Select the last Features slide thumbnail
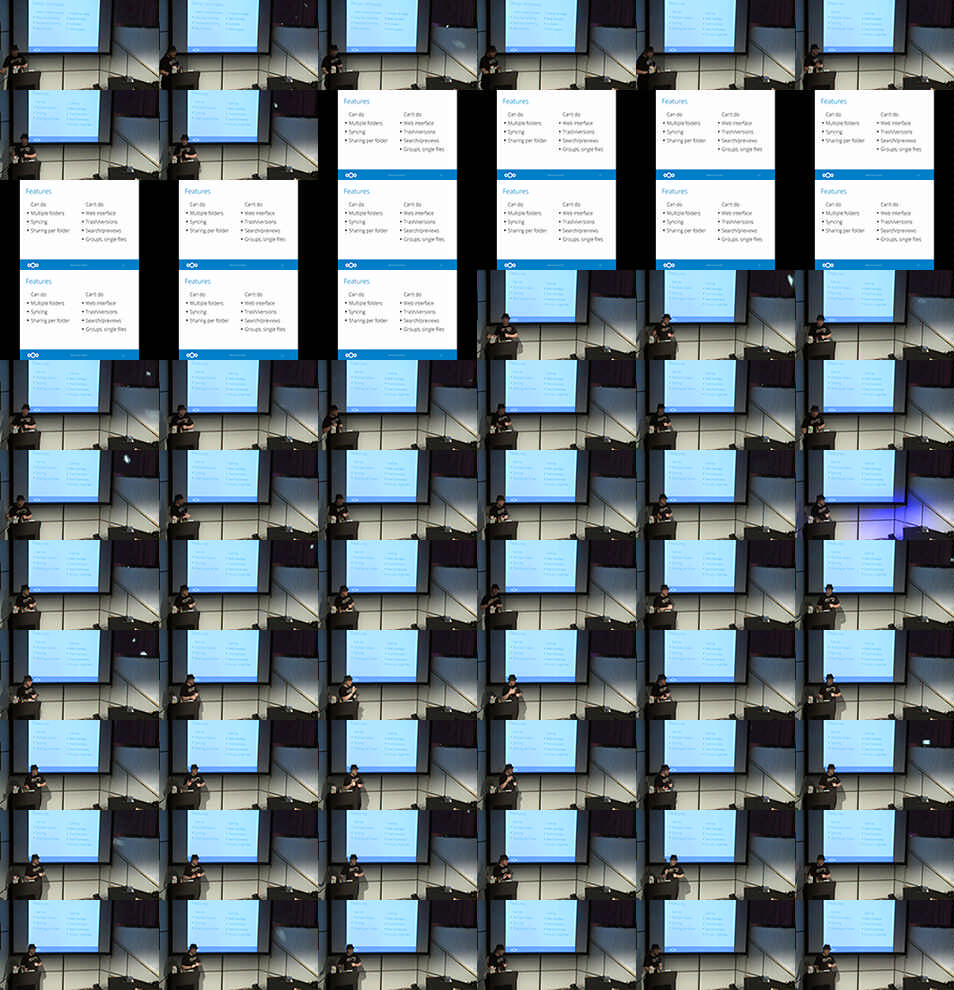Screen dimensions: 954x990 coord(397,315)
